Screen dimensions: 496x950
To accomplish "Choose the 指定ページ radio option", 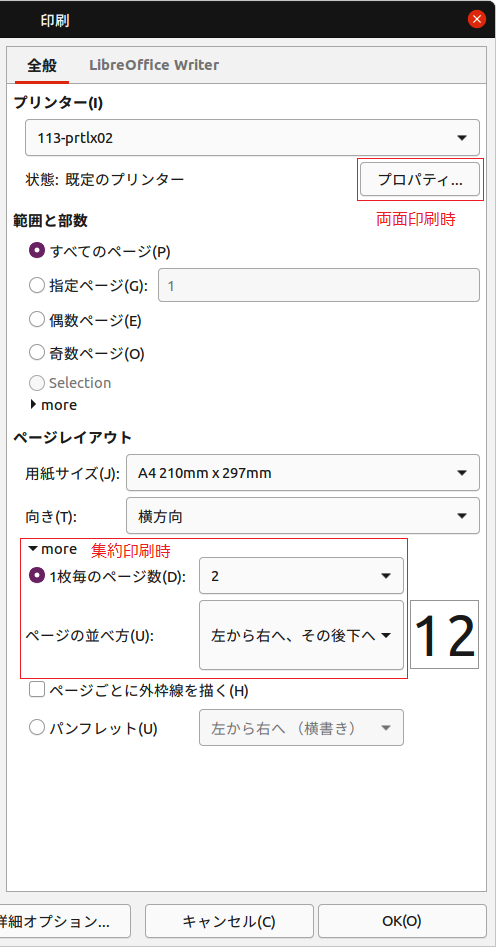I will 37,285.
